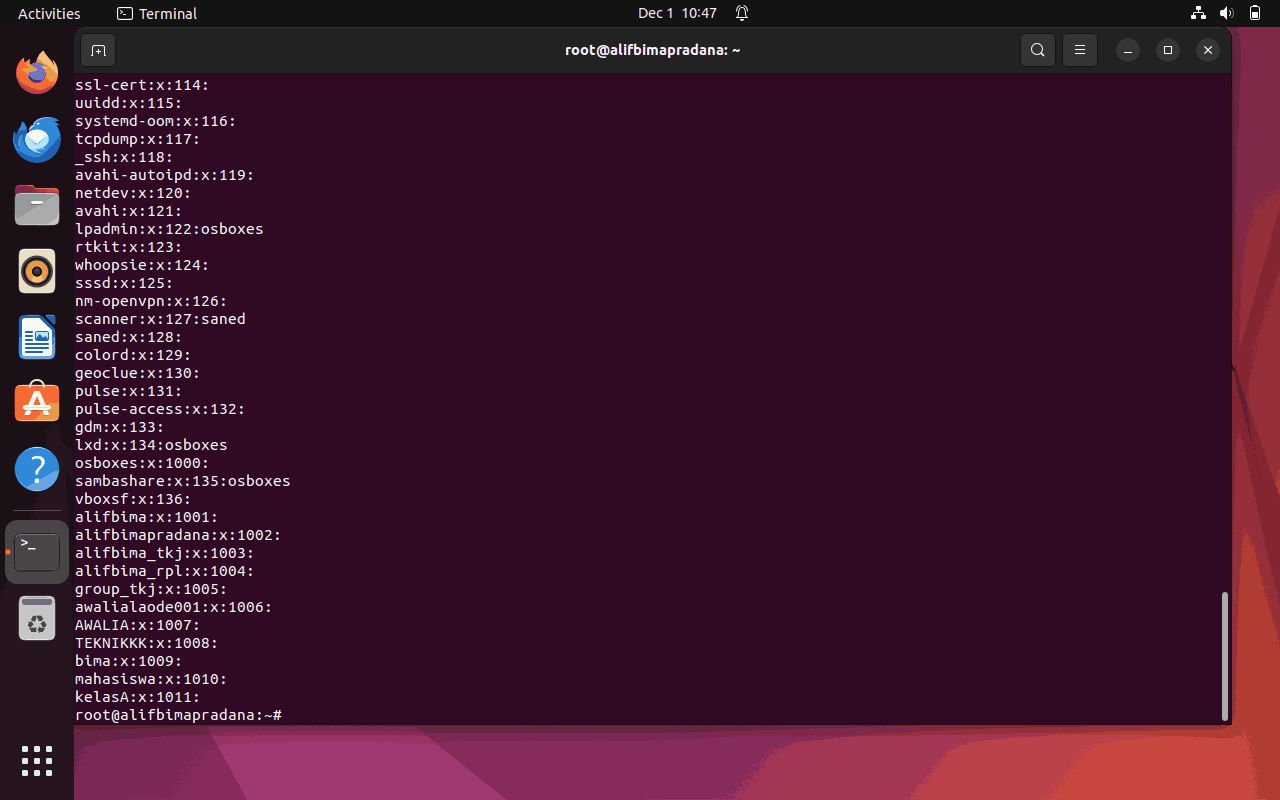Open LibreOffice Writer from dock
1280x800 pixels.
click(x=37, y=337)
